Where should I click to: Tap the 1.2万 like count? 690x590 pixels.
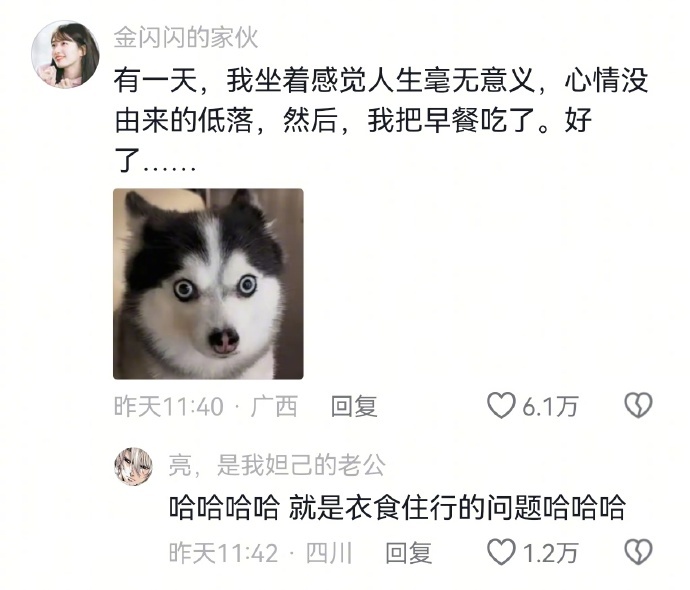click(x=550, y=553)
